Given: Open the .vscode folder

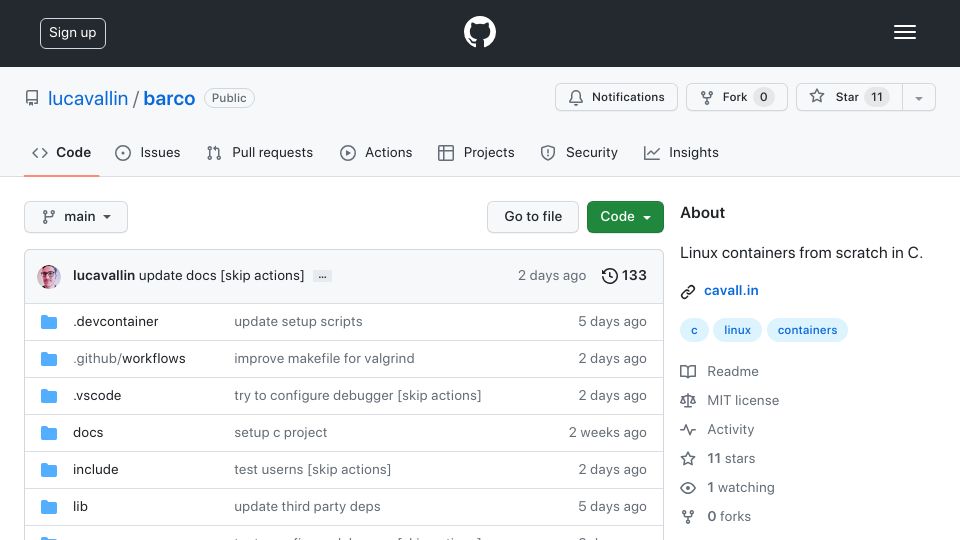Looking at the screenshot, I should click(x=97, y=396).
